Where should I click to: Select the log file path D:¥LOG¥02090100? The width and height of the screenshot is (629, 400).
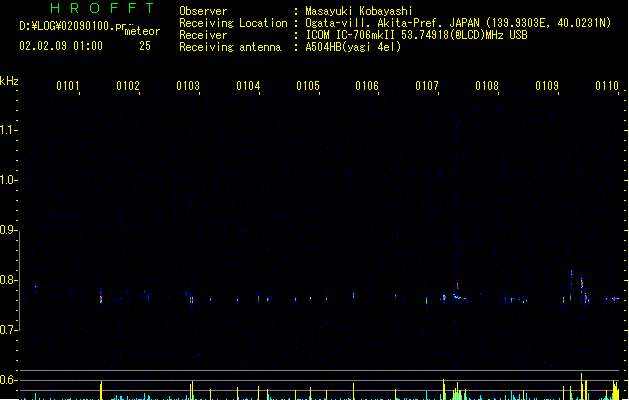pyautogui.click(x=76, y=26)
